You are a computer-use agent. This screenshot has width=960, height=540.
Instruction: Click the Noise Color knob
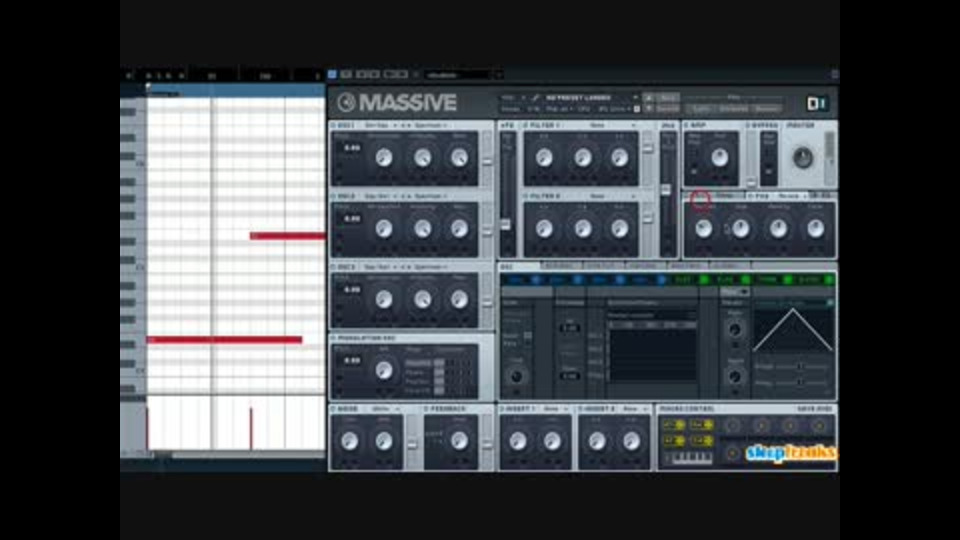click(x=350, y=441)
